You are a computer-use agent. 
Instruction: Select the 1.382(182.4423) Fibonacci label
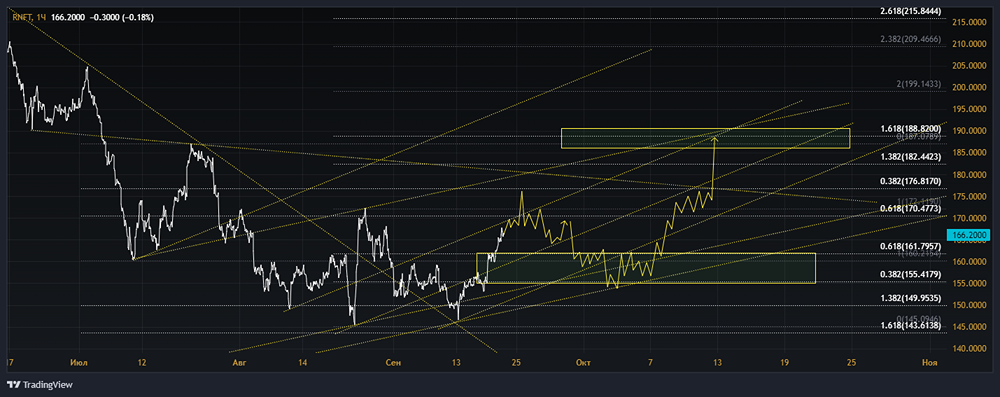[x=910, y=156]
